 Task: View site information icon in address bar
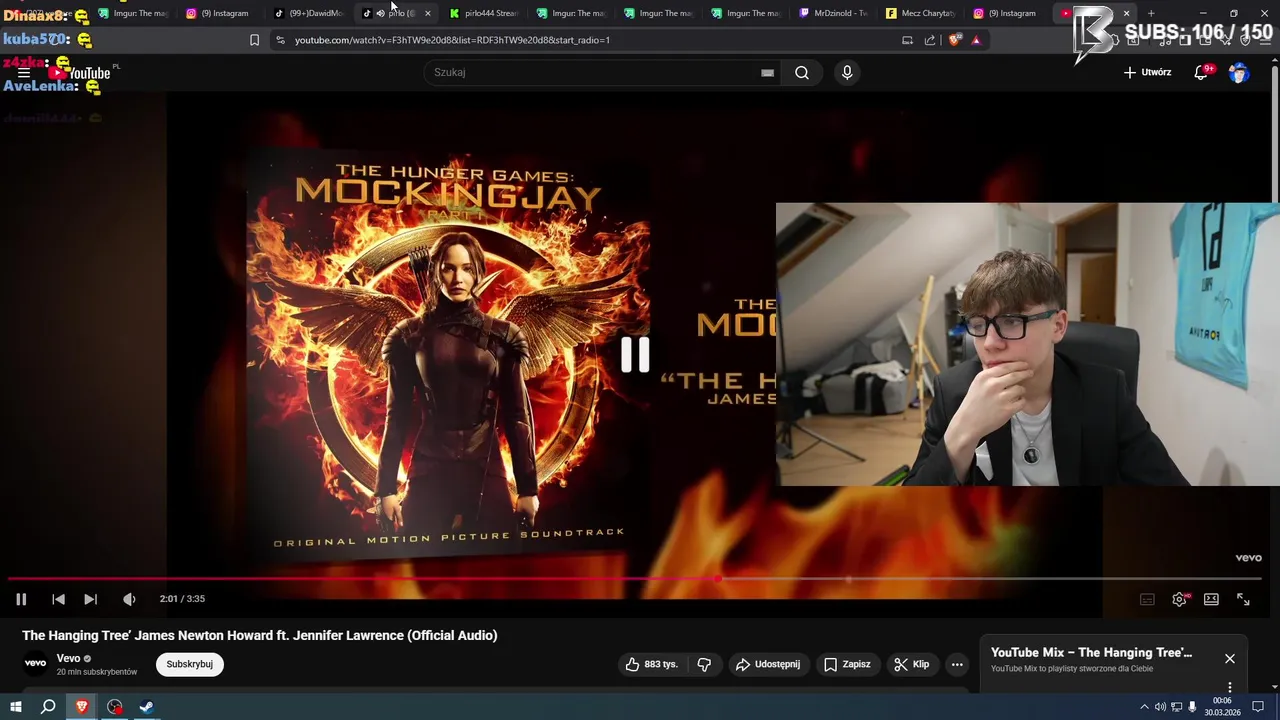click(x=280, y=40)
